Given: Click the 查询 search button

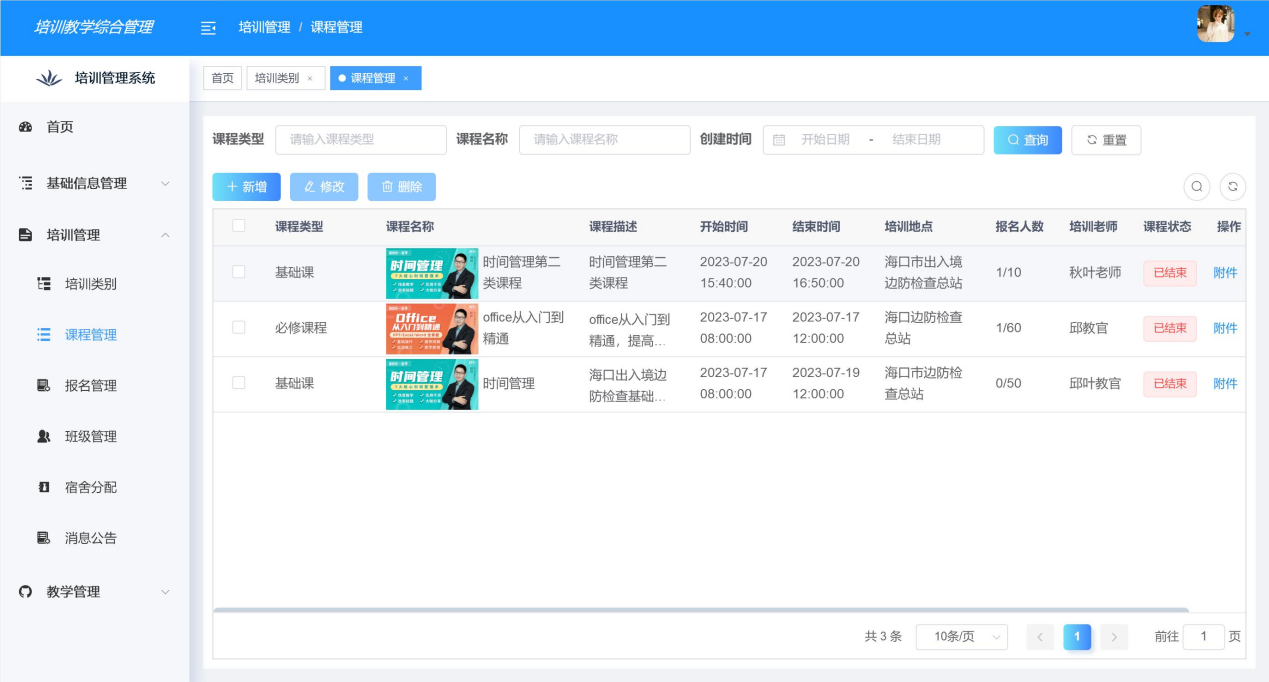Looking at the screenshot, I should coord(1027,140).
